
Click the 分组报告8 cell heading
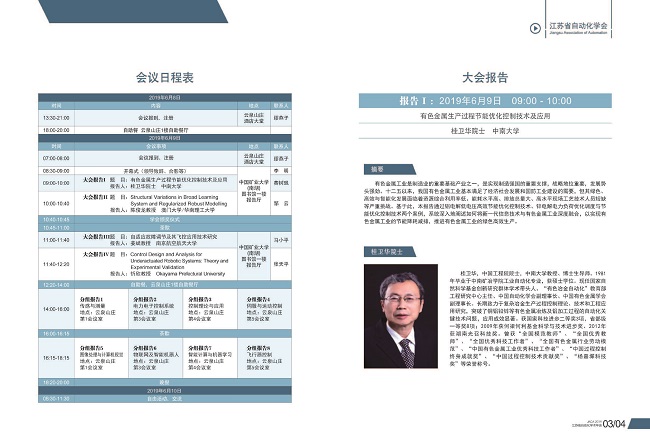258,348
